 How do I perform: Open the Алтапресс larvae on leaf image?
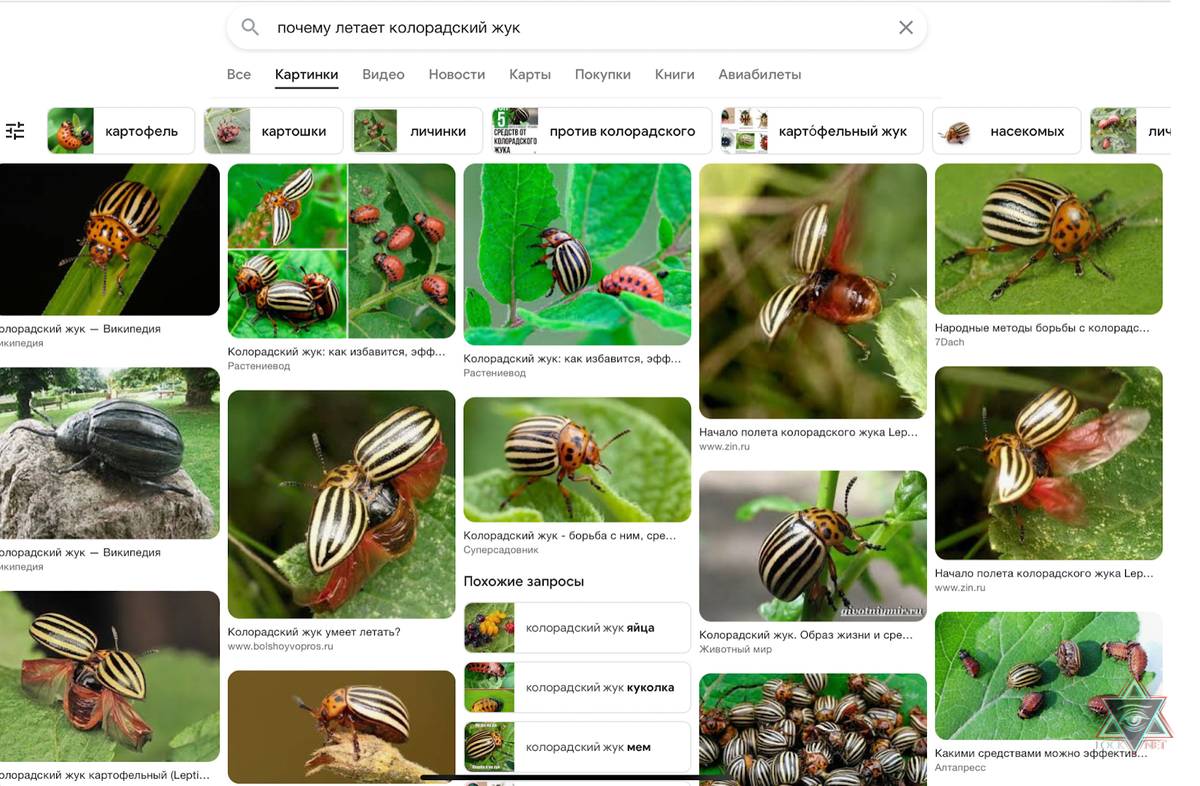(1048, 676)
